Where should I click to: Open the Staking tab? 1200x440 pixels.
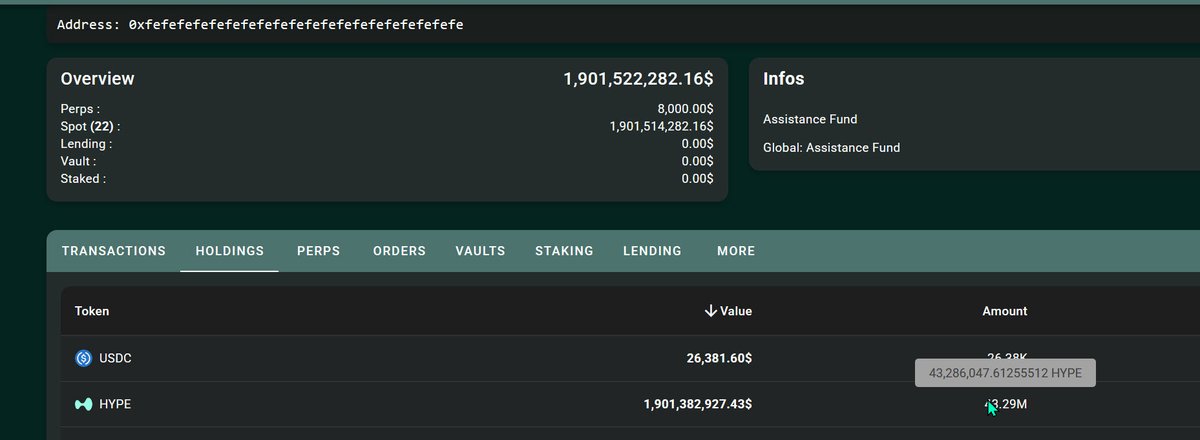[x=564, y=251]
